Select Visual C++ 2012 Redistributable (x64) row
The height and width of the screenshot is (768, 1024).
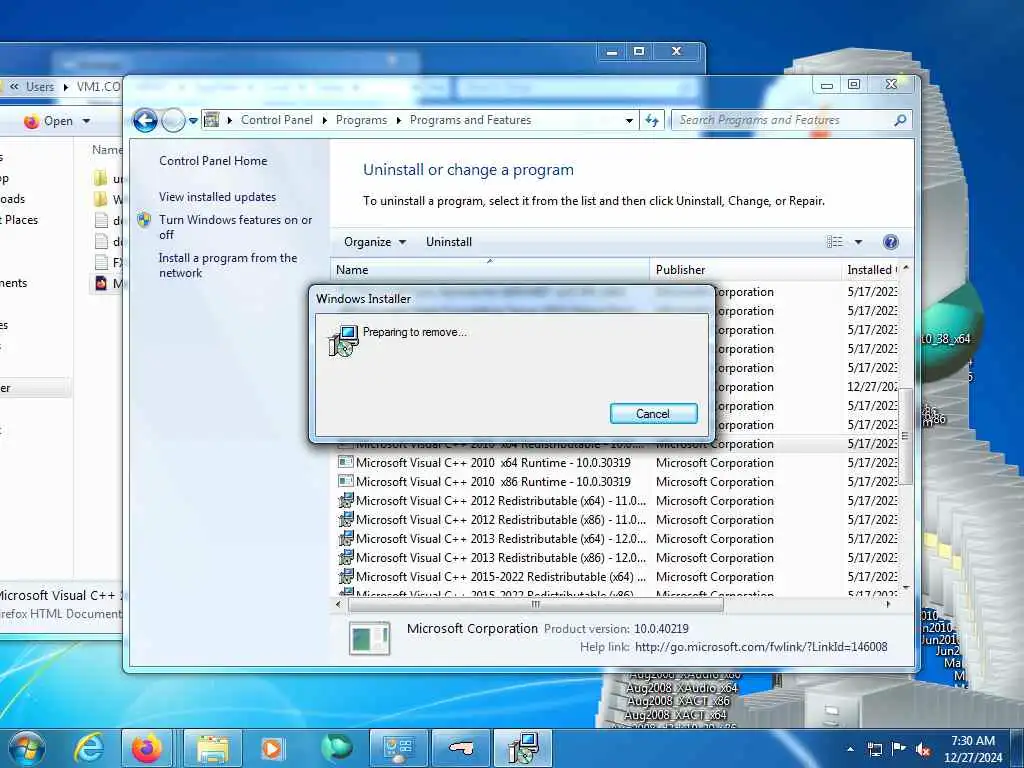[617, 501]
